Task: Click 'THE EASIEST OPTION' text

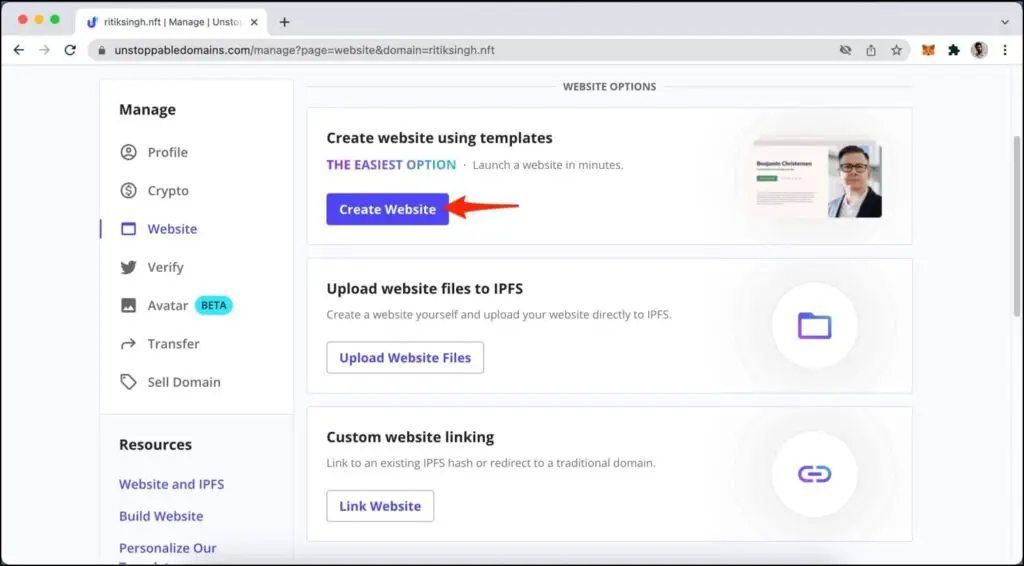Action: pyautogui.click(x=391, y=165)
